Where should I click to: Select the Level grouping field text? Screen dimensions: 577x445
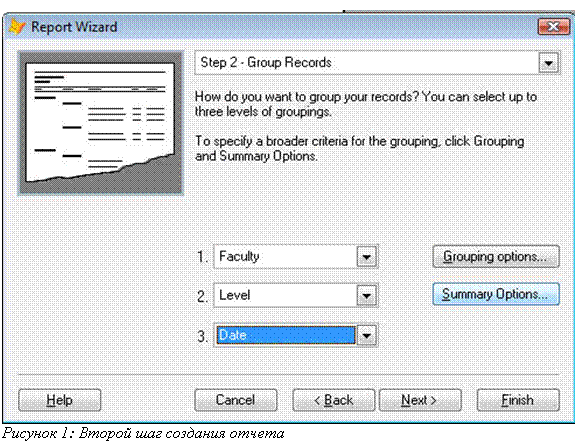(x=234, y=295)
